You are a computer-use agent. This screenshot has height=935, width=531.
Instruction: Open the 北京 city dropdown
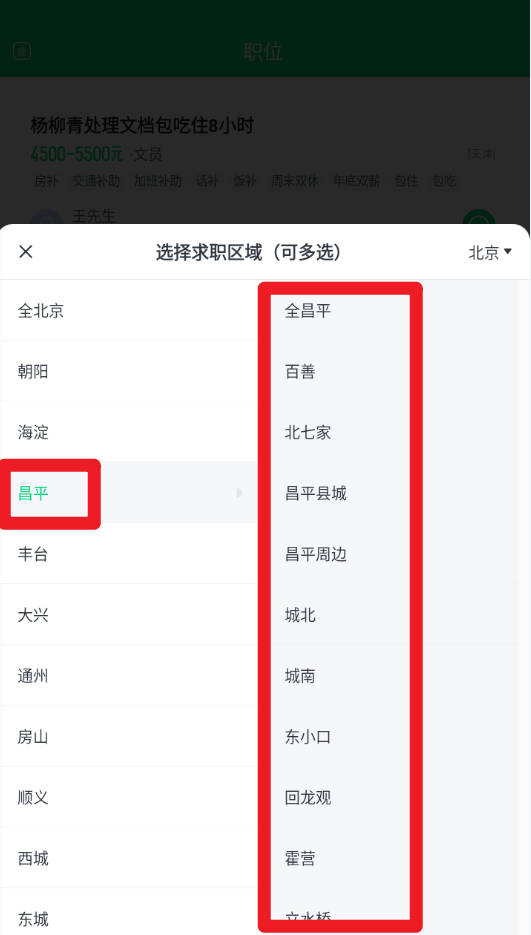click(x=490, y=252)
